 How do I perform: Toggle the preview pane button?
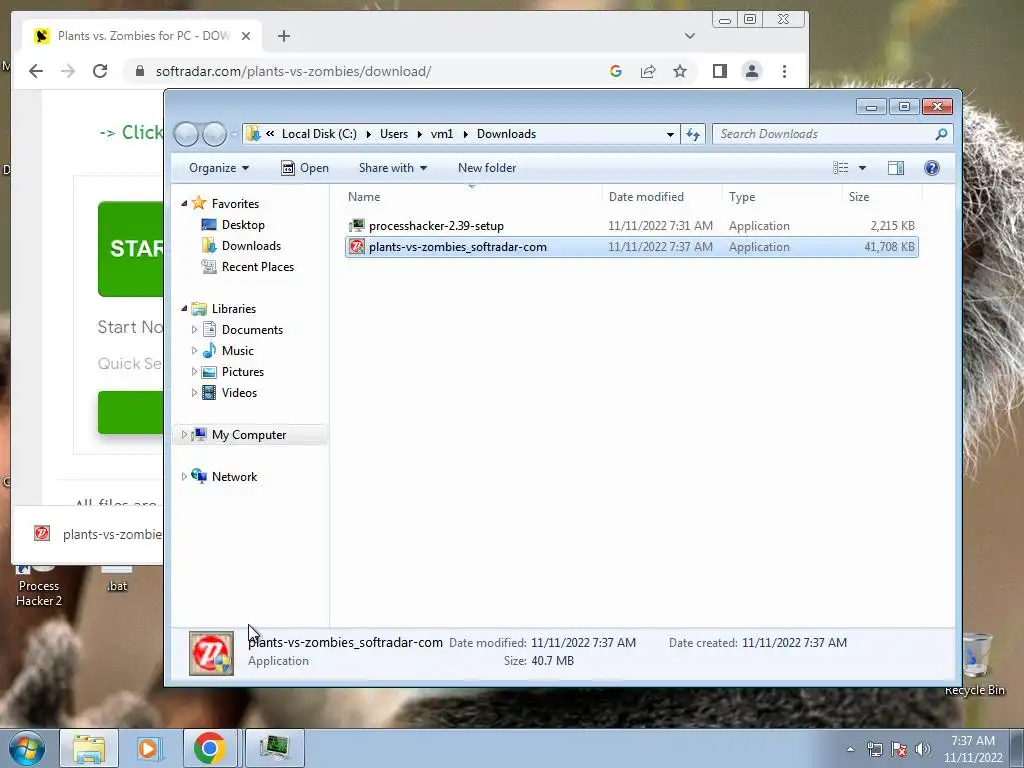(896, 168)
